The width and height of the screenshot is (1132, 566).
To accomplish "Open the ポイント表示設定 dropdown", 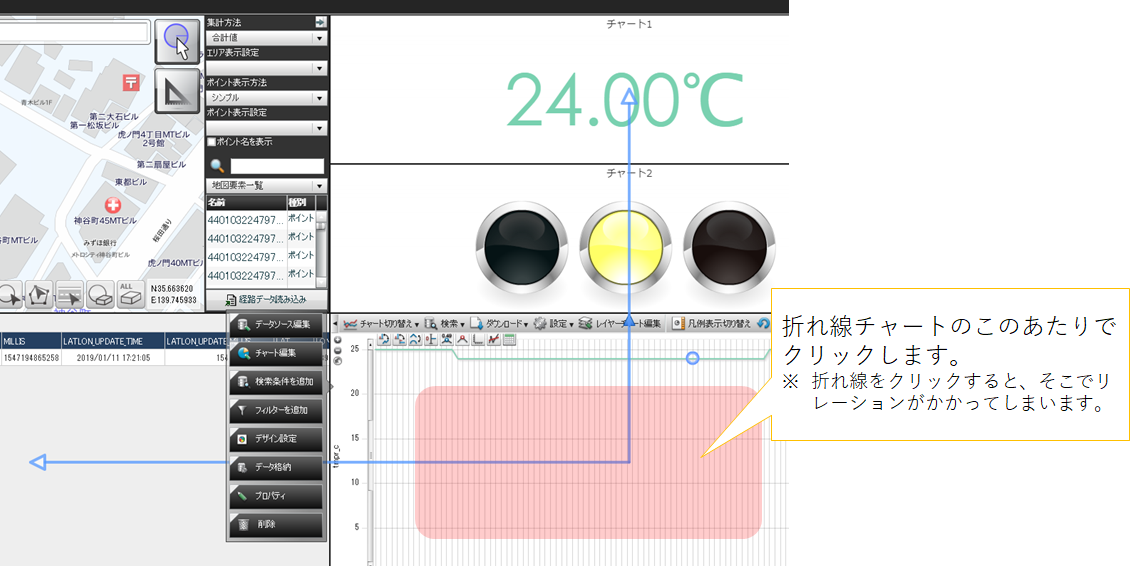I will [x=266, y=128].
